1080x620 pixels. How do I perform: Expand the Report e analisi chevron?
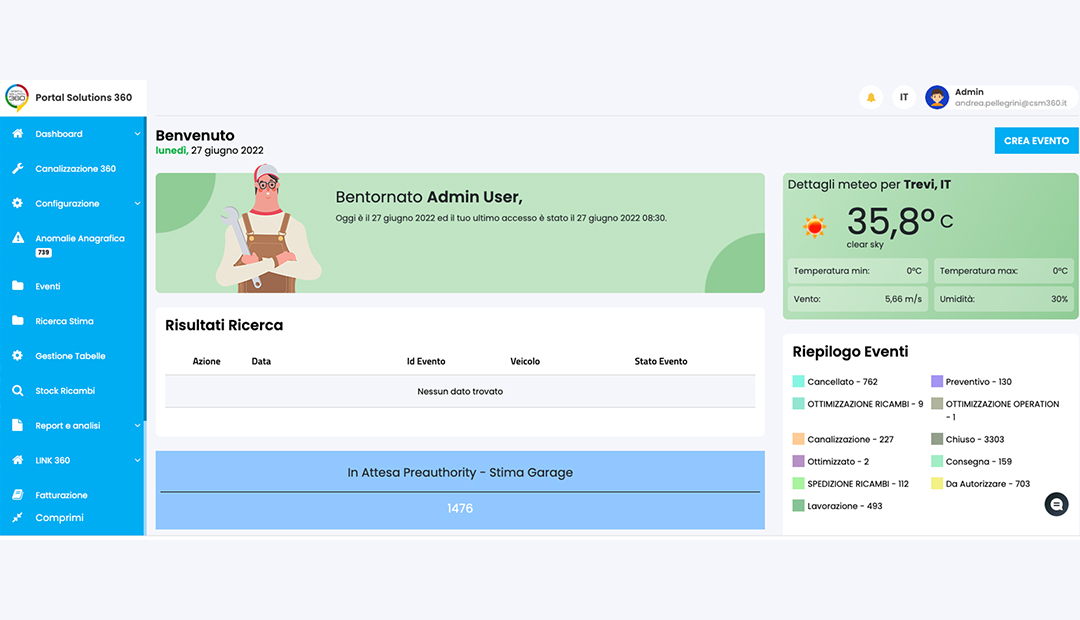(x=137, y=426)
